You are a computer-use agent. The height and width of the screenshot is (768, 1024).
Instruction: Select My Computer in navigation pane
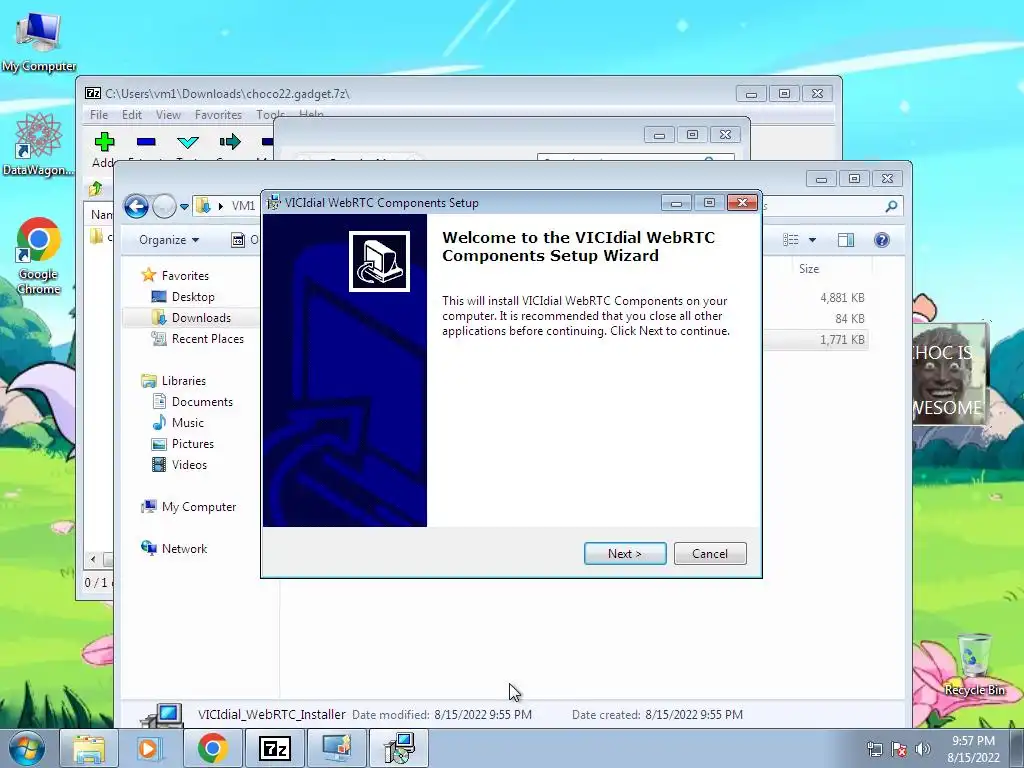pyautogui.click(x=199, y=507)
